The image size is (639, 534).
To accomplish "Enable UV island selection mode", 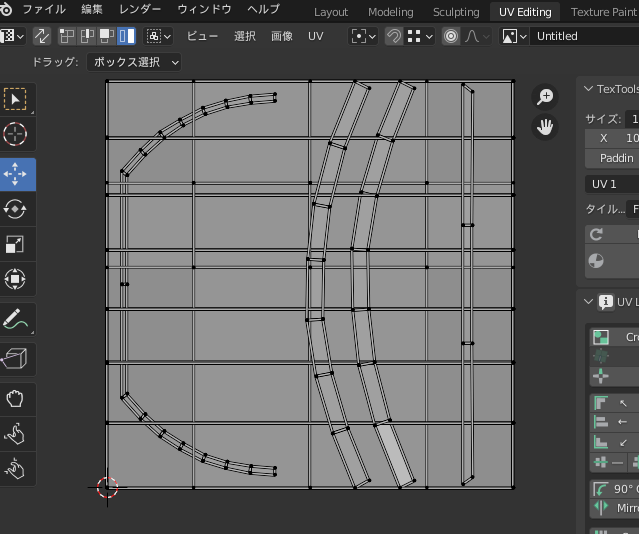I will click(126, 36).
